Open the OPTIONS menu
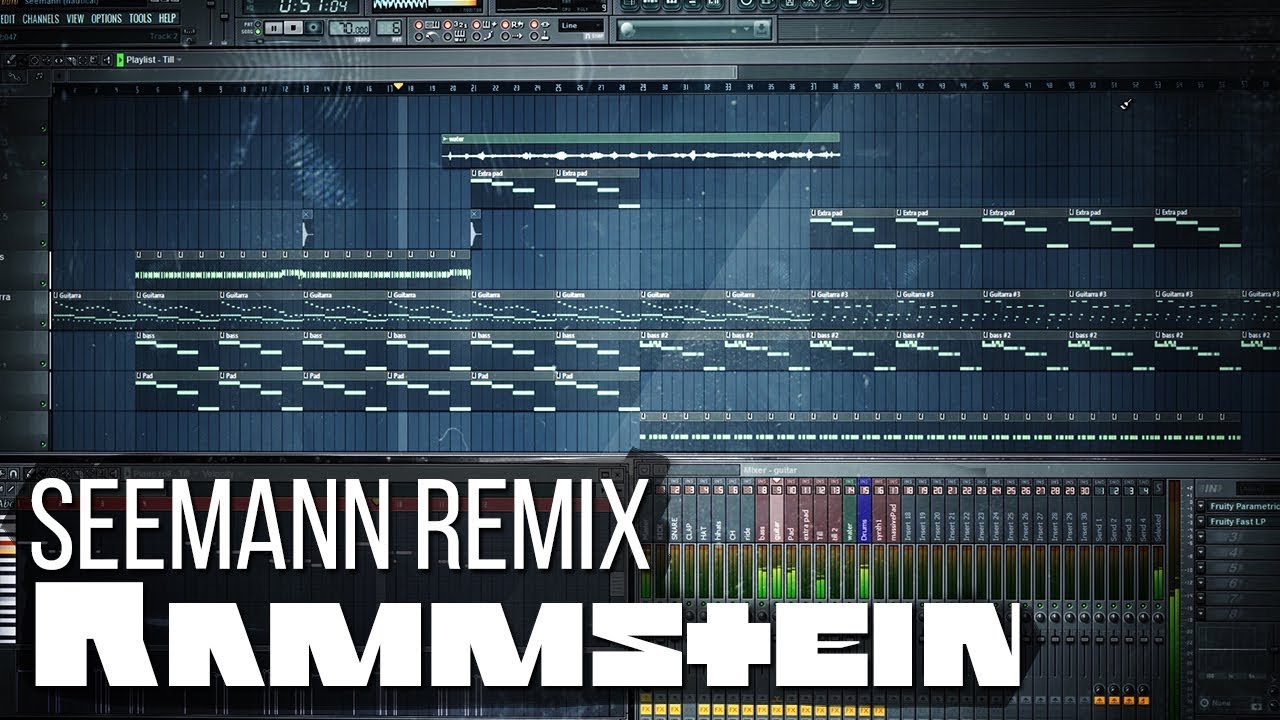 tap(106, 18)
